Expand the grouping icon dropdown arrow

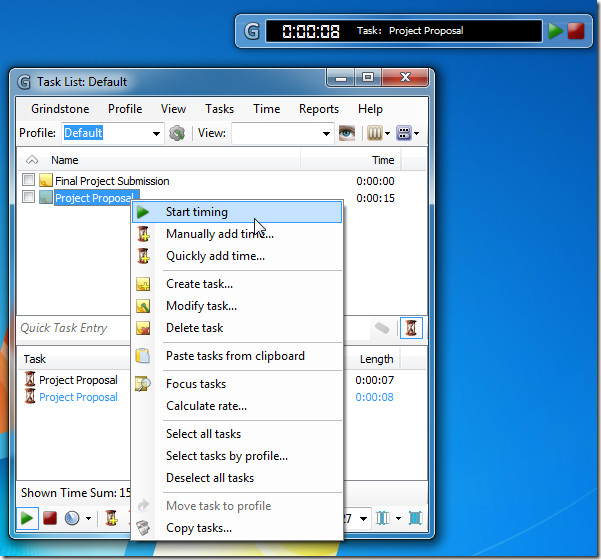[417, 133]
